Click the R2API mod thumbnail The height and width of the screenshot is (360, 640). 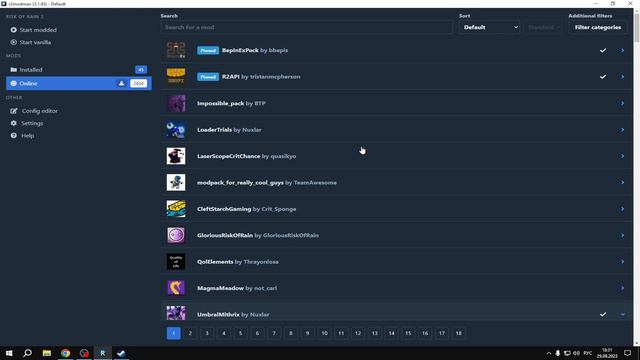176,77
